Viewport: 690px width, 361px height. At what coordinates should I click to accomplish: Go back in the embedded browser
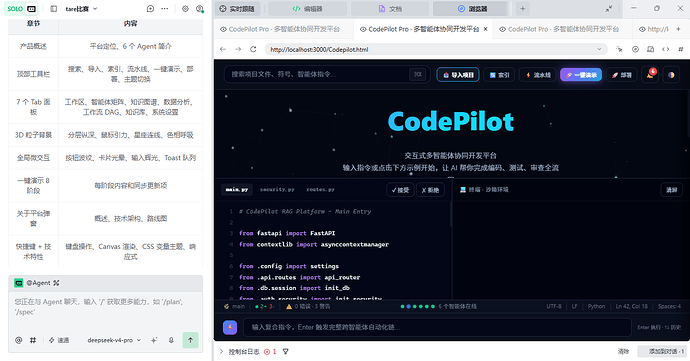(223, 49)
